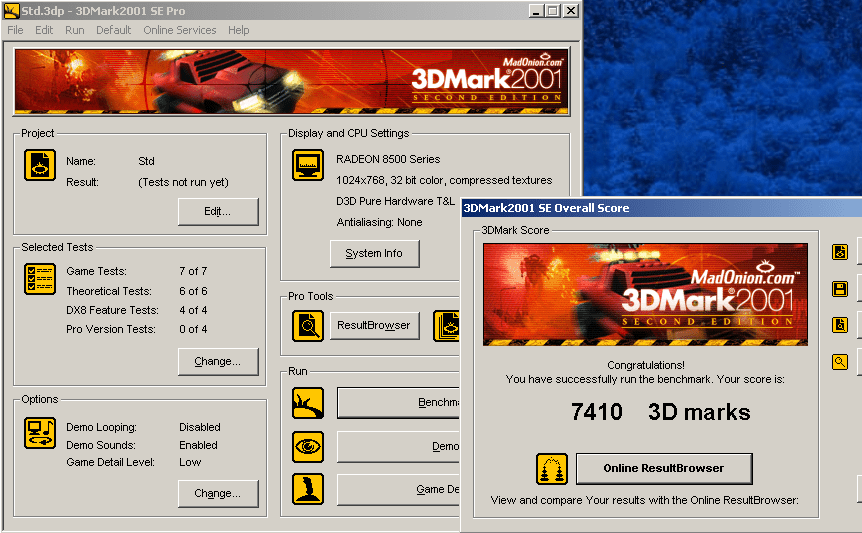Click the topmost yellow icon beside the score banner
862x533 pixels.
(x=839, y=252)
